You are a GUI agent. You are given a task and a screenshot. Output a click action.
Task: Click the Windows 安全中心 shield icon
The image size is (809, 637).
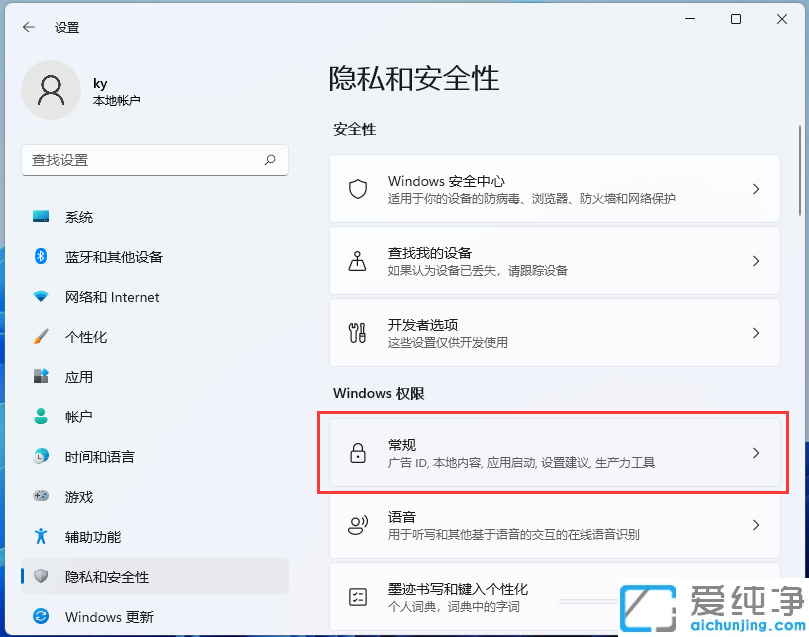(357, 189)
